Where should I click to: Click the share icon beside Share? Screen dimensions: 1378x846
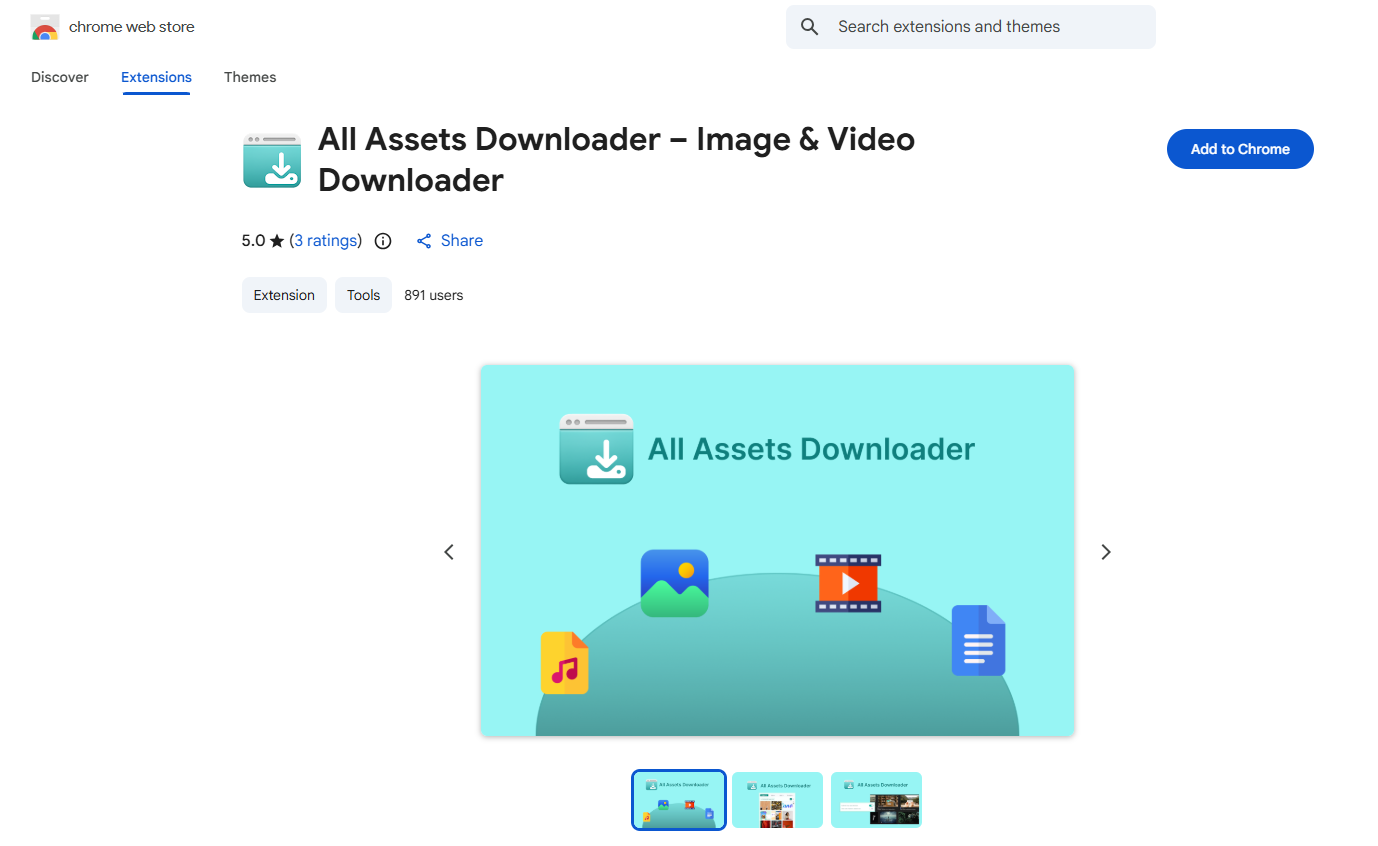point(424,241)
